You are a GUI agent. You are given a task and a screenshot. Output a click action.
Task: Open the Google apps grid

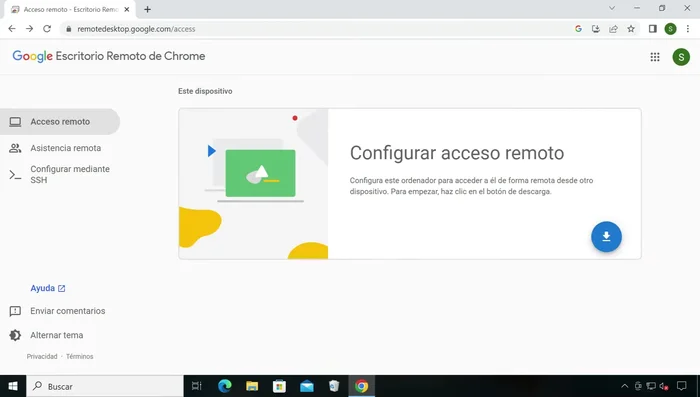(655, 57)
